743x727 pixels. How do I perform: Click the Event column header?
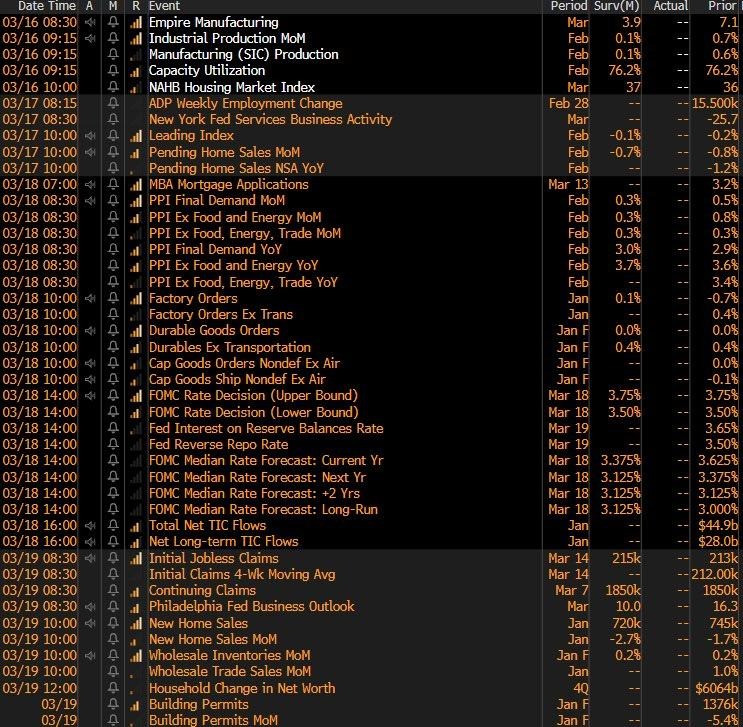point(166,6)
